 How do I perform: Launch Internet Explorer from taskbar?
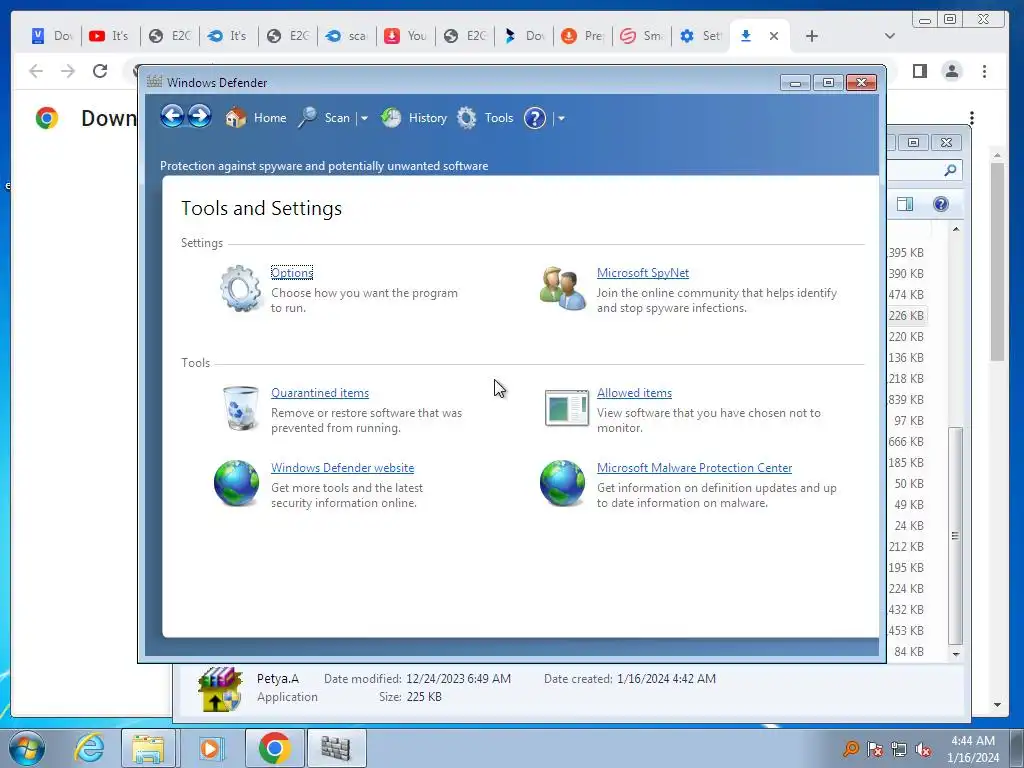pos(89,748)
